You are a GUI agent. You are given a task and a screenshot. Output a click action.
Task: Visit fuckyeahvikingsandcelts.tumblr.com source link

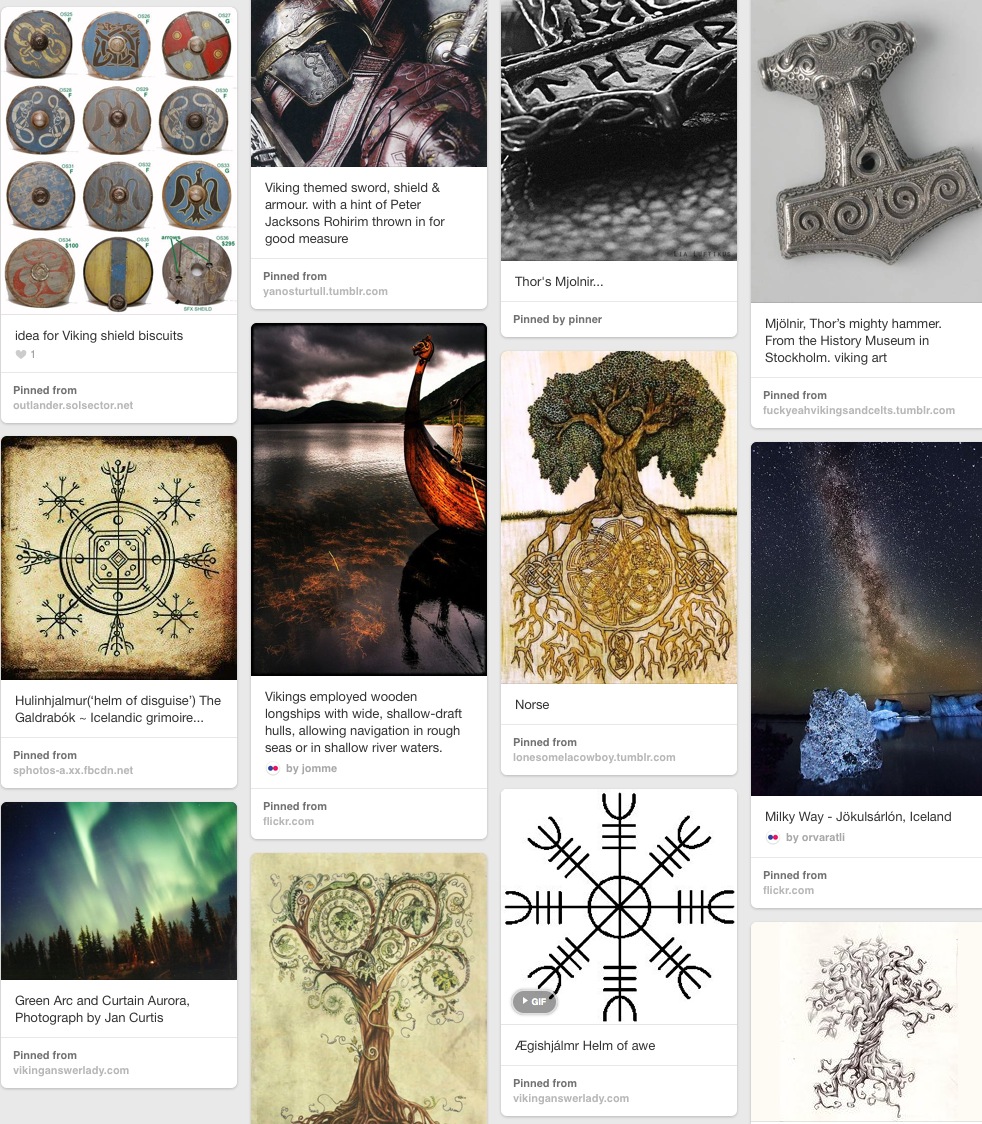coord(859,411)
